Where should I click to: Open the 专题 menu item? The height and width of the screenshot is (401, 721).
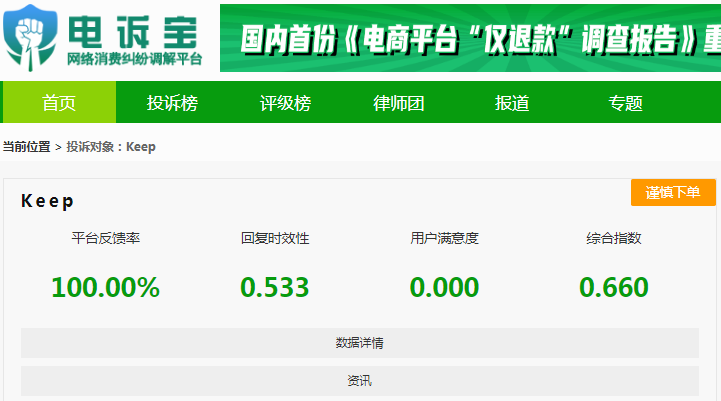click(625, 103)
